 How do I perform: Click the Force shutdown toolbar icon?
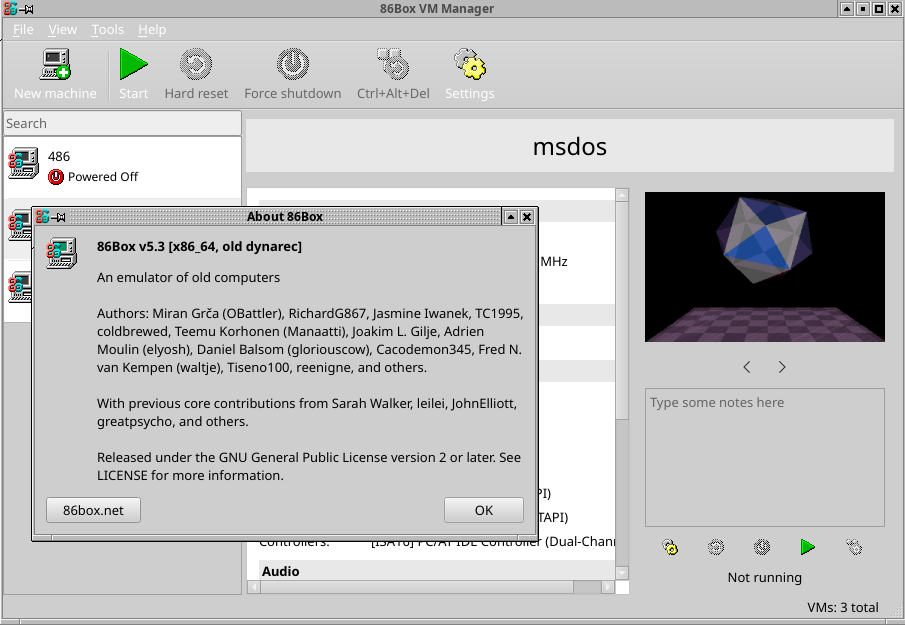point(293,64)
